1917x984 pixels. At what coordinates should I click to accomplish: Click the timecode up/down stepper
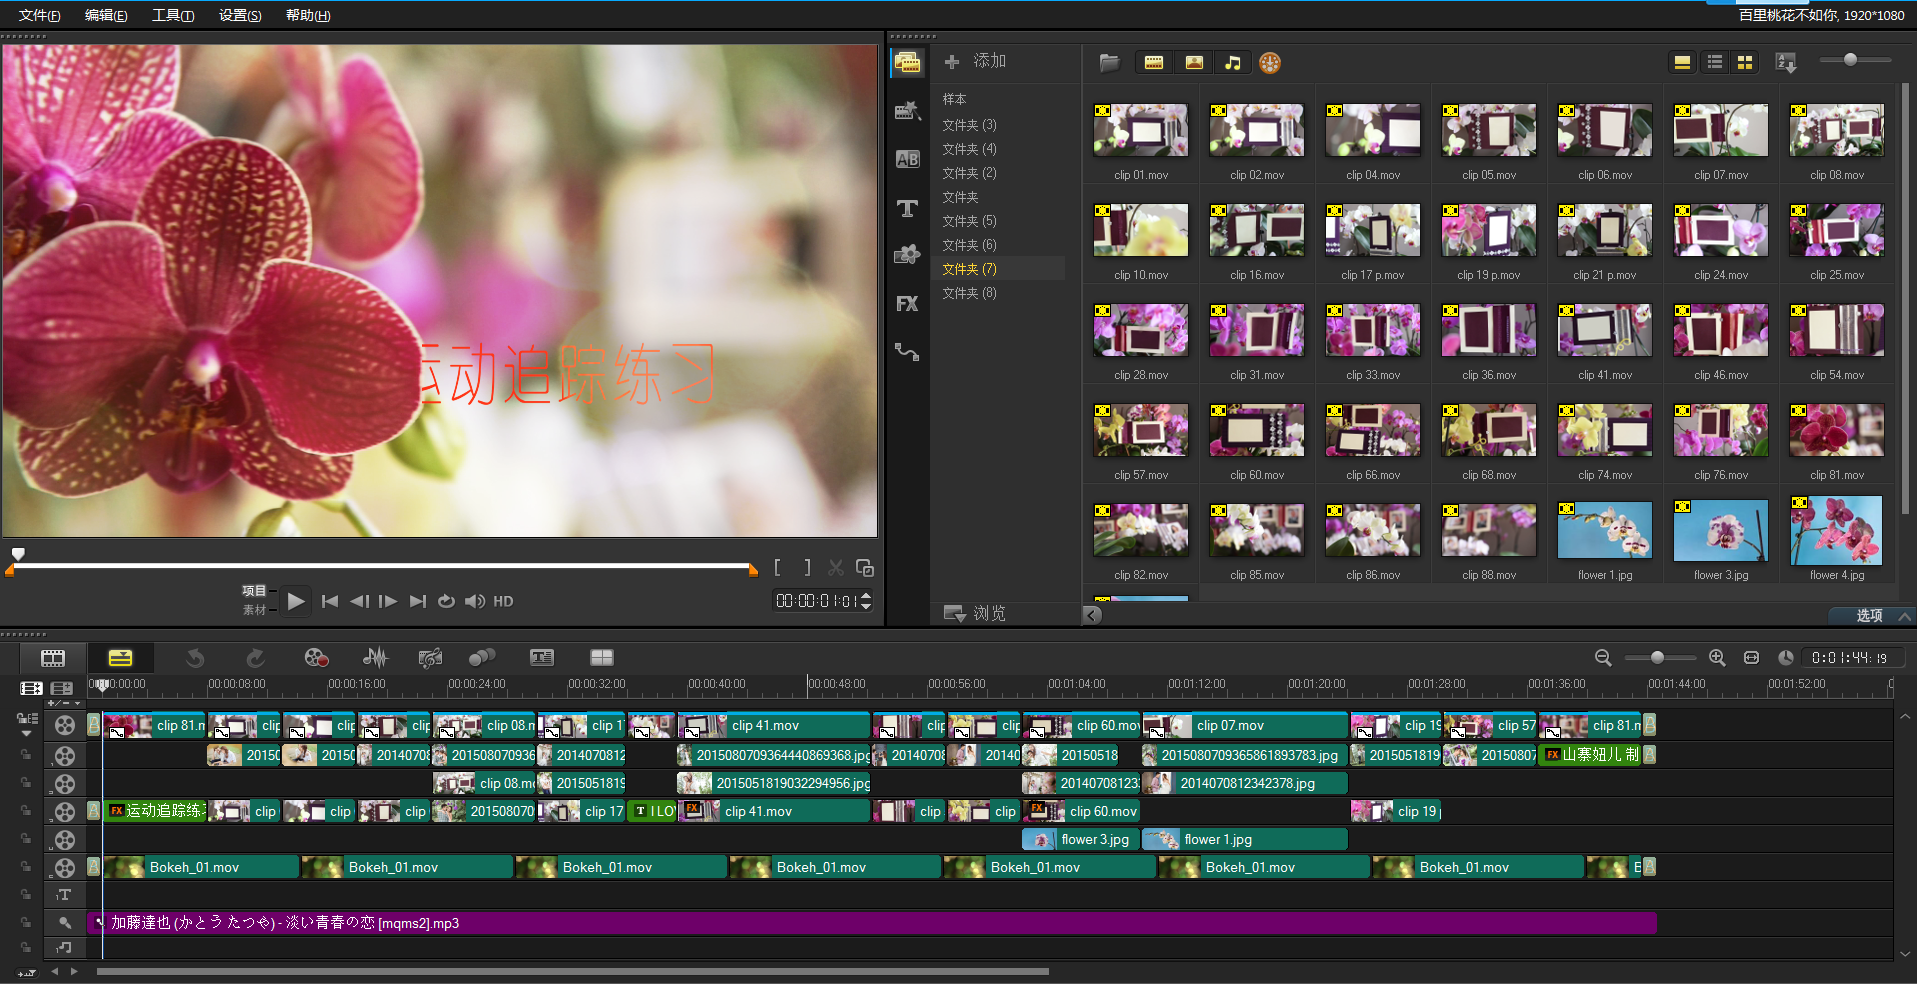[x=866, y=601]
